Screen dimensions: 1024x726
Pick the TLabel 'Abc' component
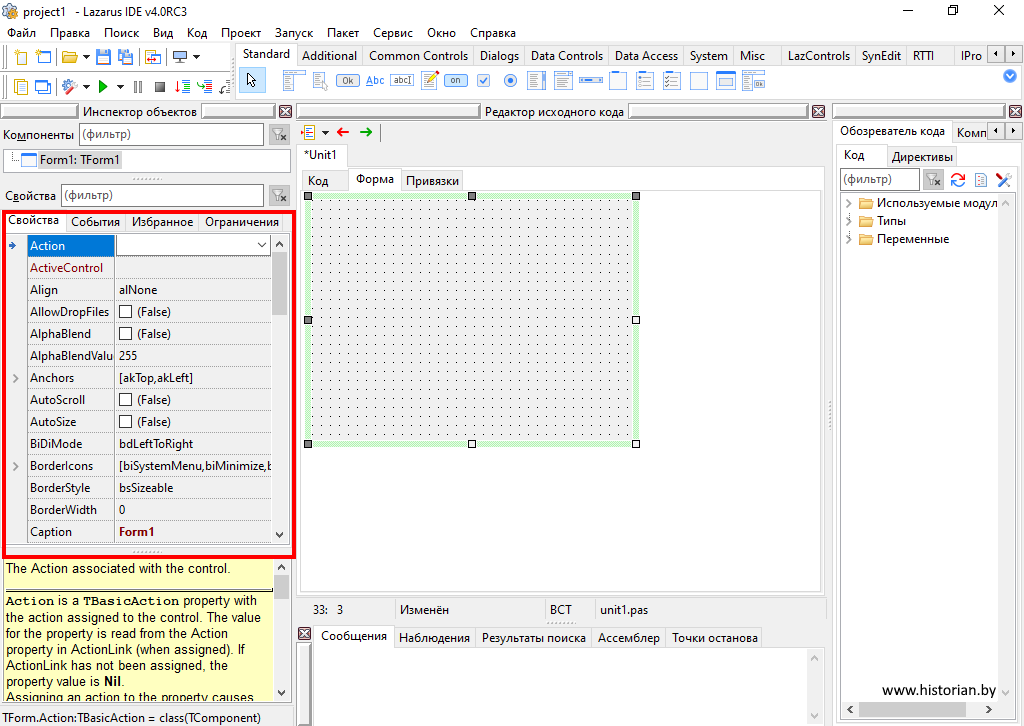(x=375, y=81)
